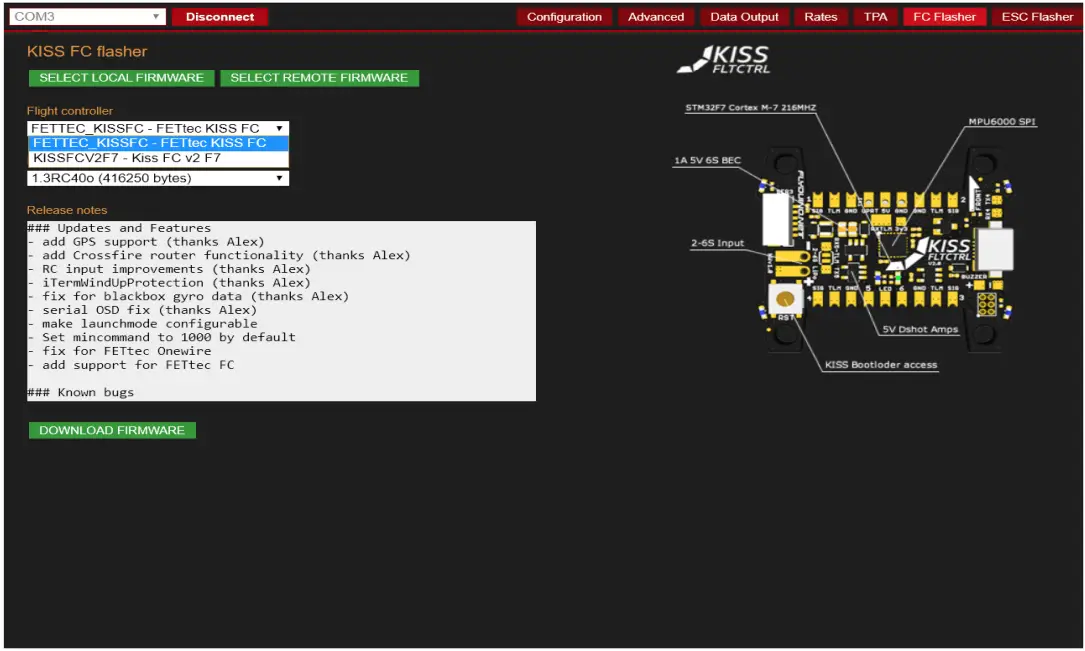Click 'STM32F7 Cortex M-7 216MHZ' label
Viewport: 1085px width, 651px height.
click(x=750, y=108)
